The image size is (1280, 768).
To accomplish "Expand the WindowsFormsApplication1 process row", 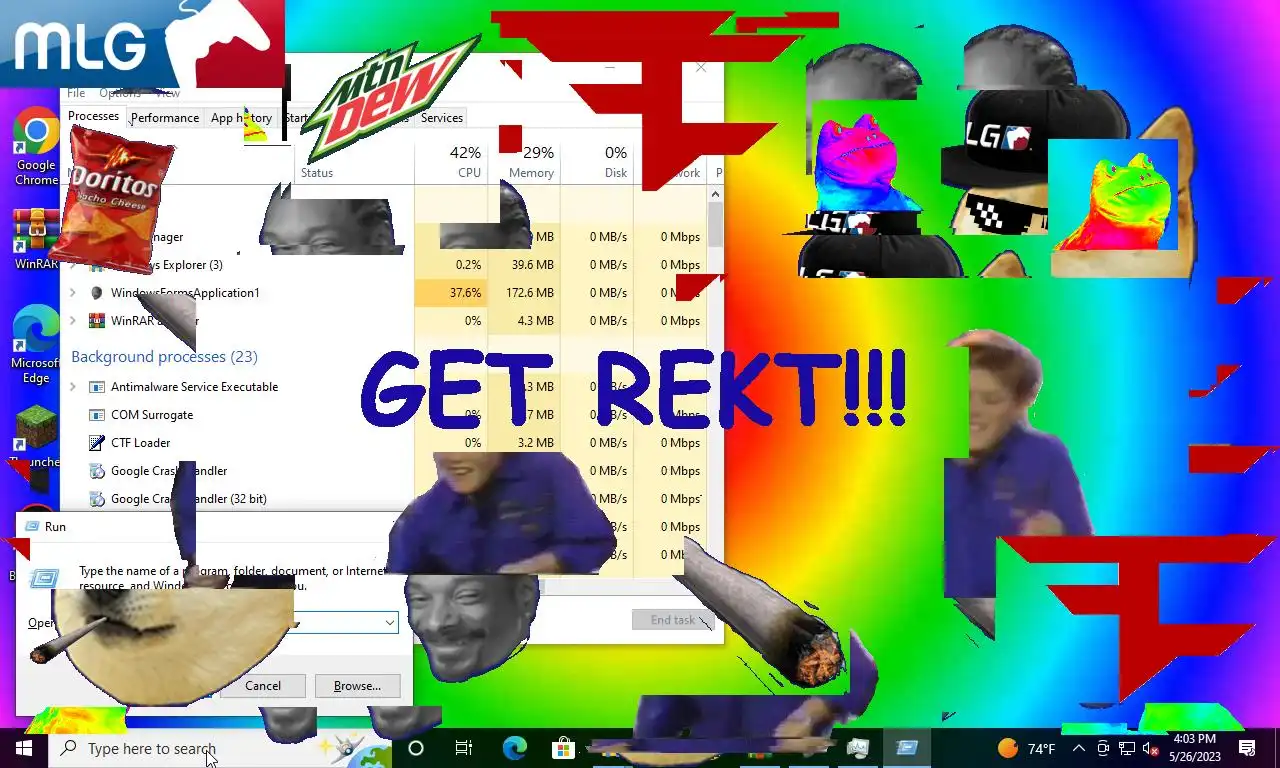I will 72,293.
